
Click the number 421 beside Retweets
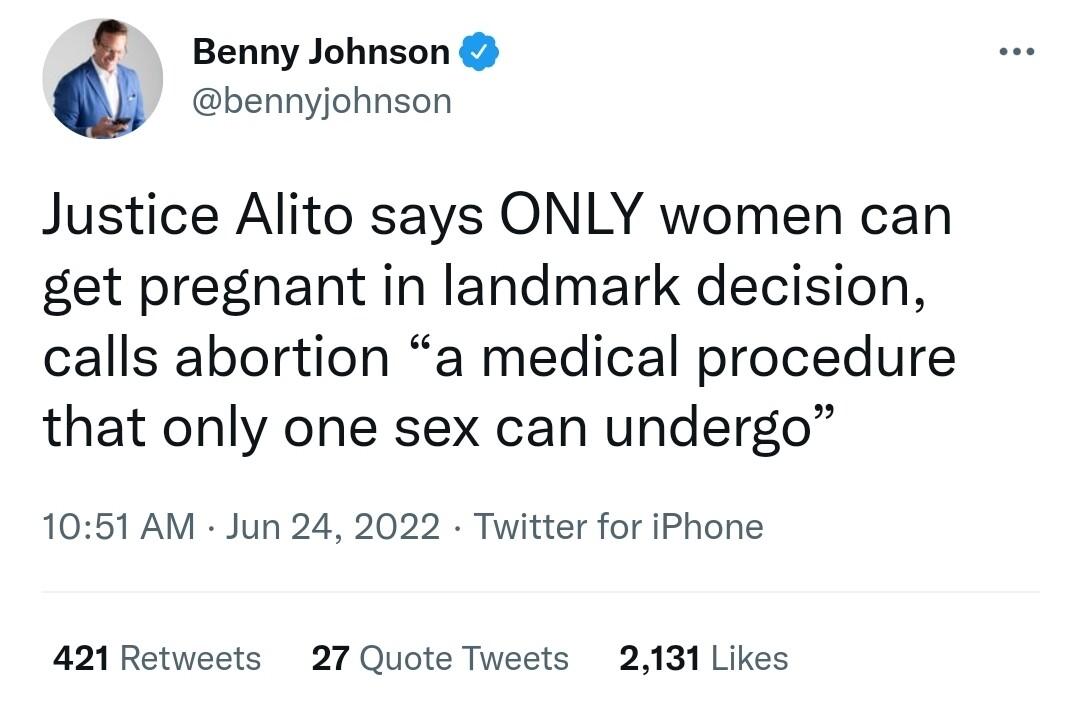[x=80, y=658]
